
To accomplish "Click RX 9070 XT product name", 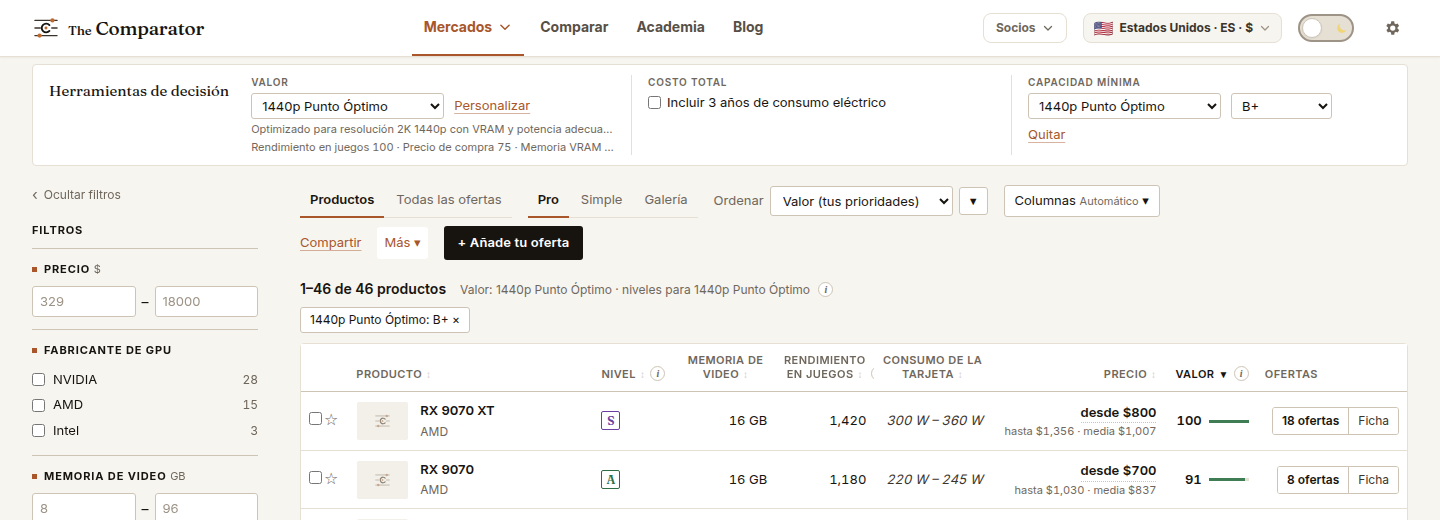I will coord(457,411).
